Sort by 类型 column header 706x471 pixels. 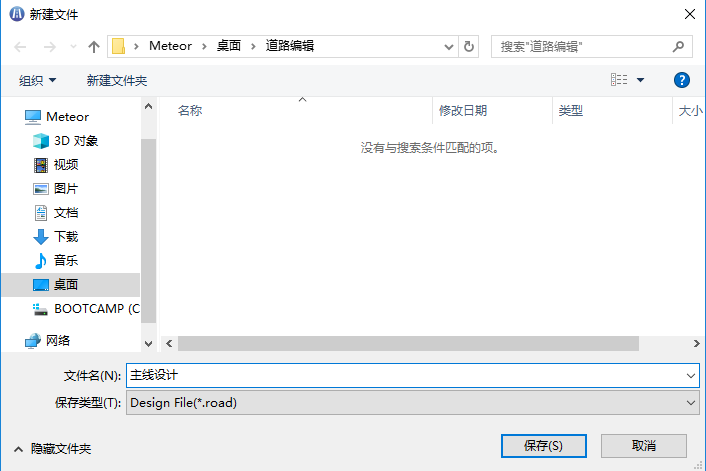[x=570, y=110]
